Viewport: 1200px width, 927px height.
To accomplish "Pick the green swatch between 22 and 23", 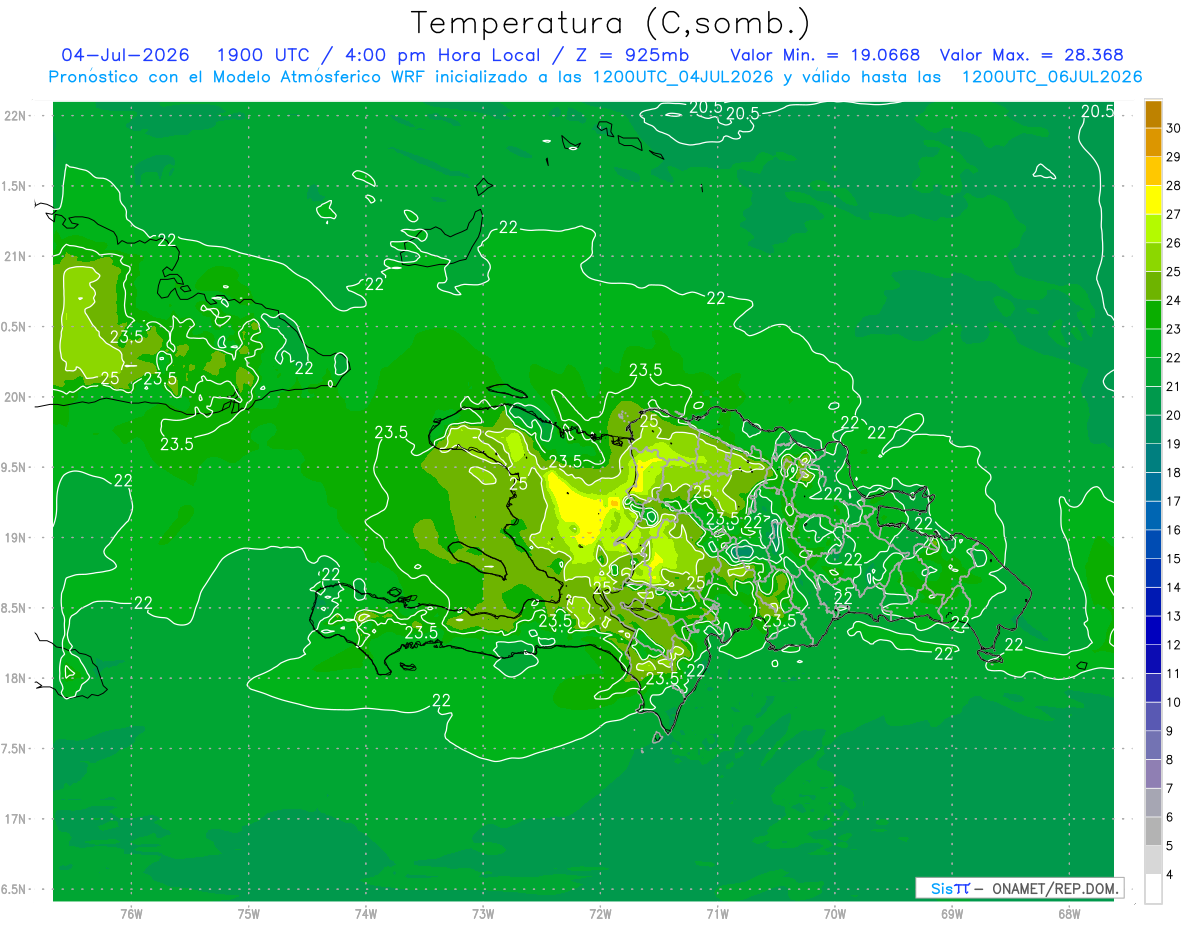I will 1153,344.
